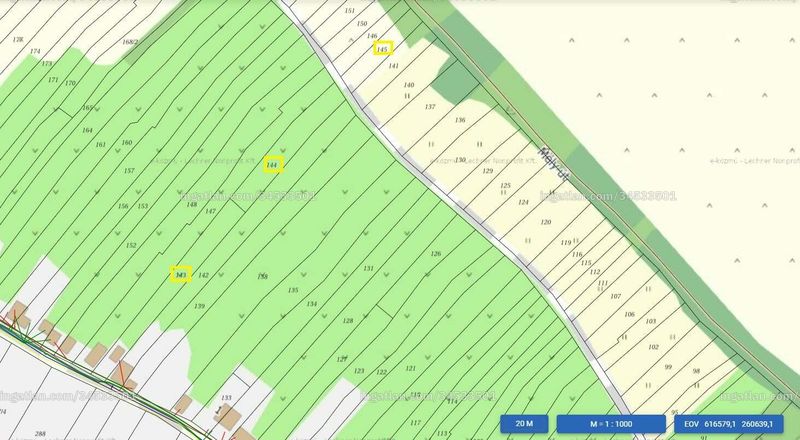Click parcel label 150
Viewport: 800px width, 440px height.
click(x=362, y=23)
